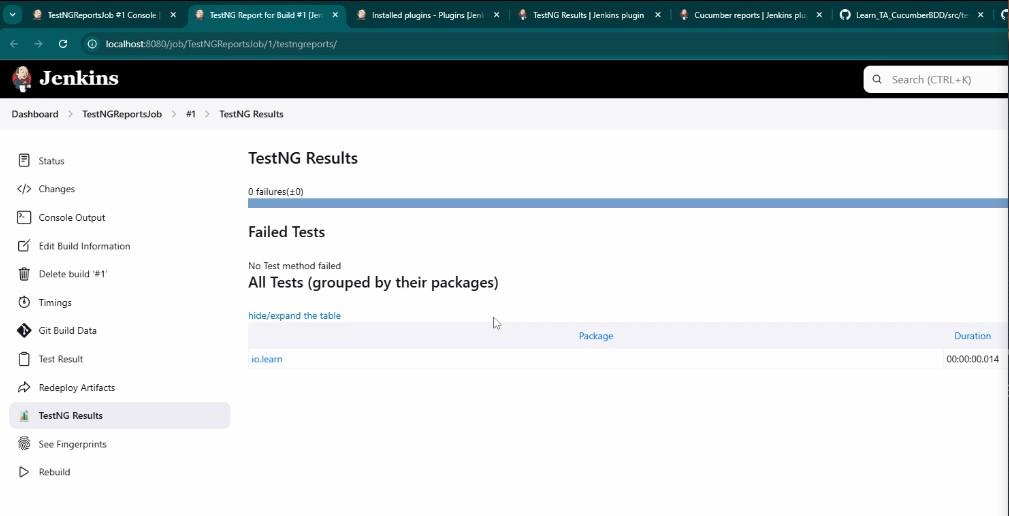This screenshot has width=1009, height=516.
Task: Sort by the Duration column header
Action: click(972, 336)
